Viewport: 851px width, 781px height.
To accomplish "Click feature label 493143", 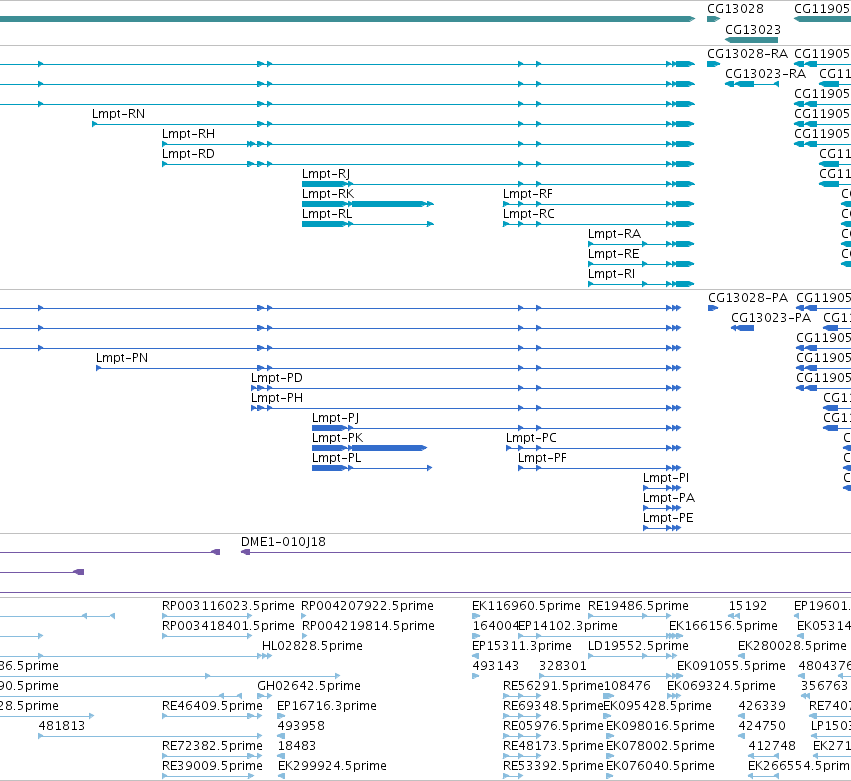I will click(496, 666).
